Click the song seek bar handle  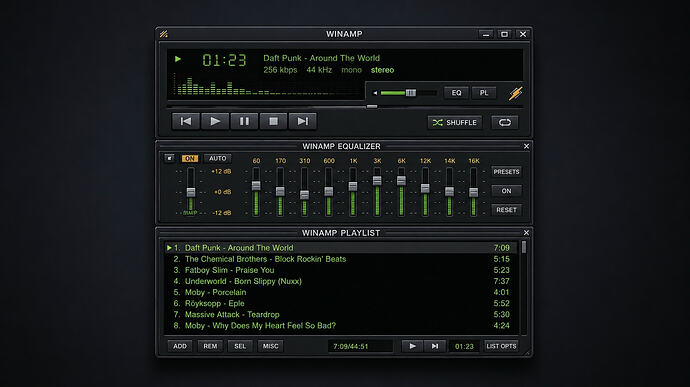[372, 107]
